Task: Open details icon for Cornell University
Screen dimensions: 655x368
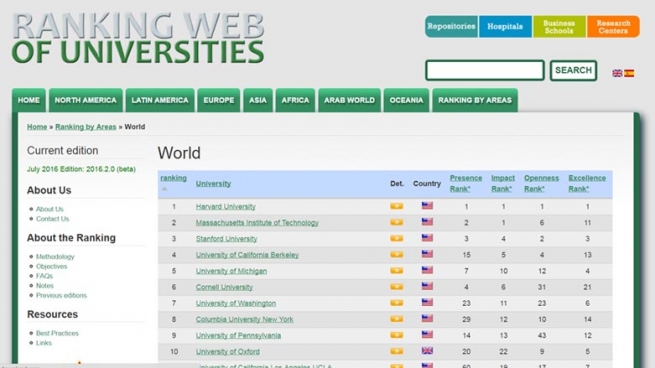Action: [x=396, y=287]
